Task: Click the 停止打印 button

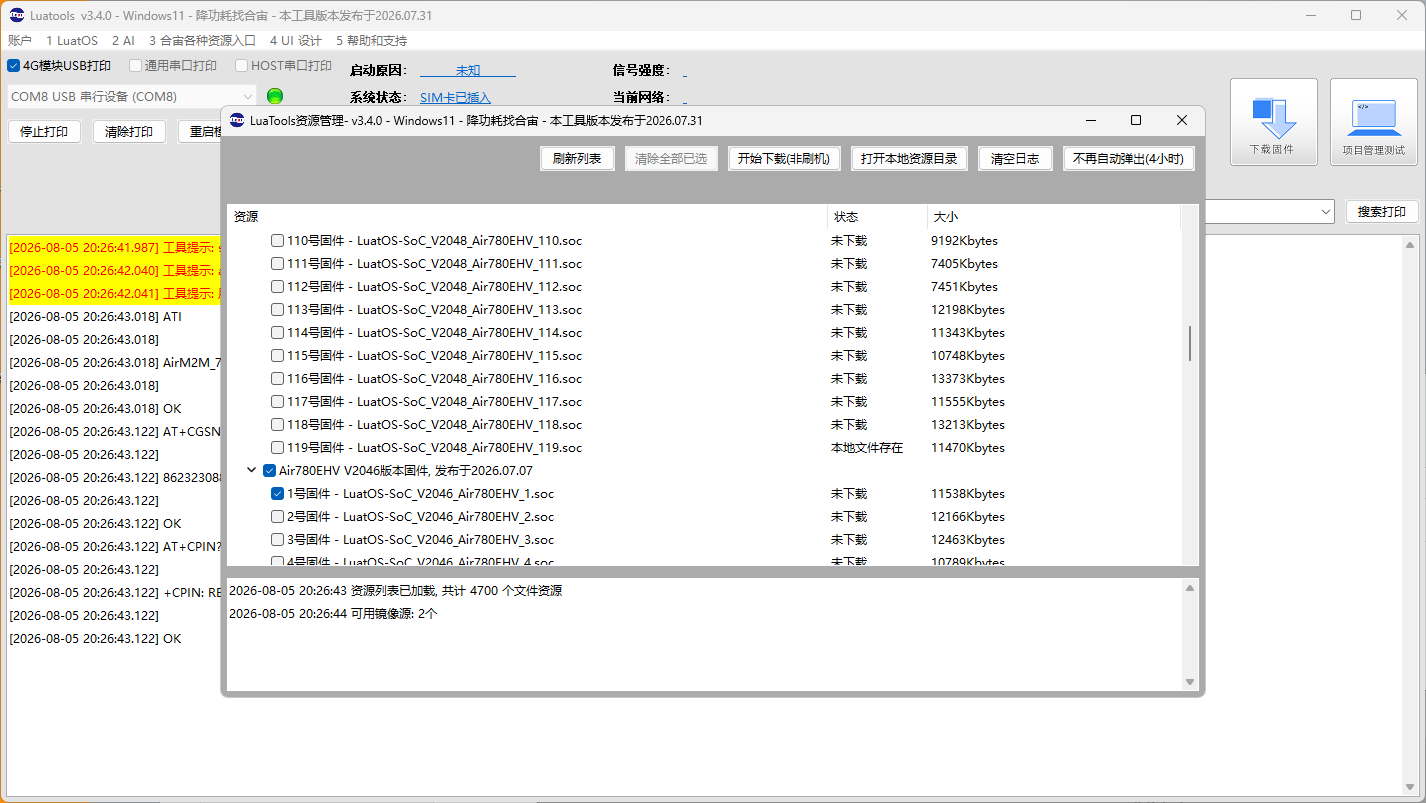Action: coord(44,132)
